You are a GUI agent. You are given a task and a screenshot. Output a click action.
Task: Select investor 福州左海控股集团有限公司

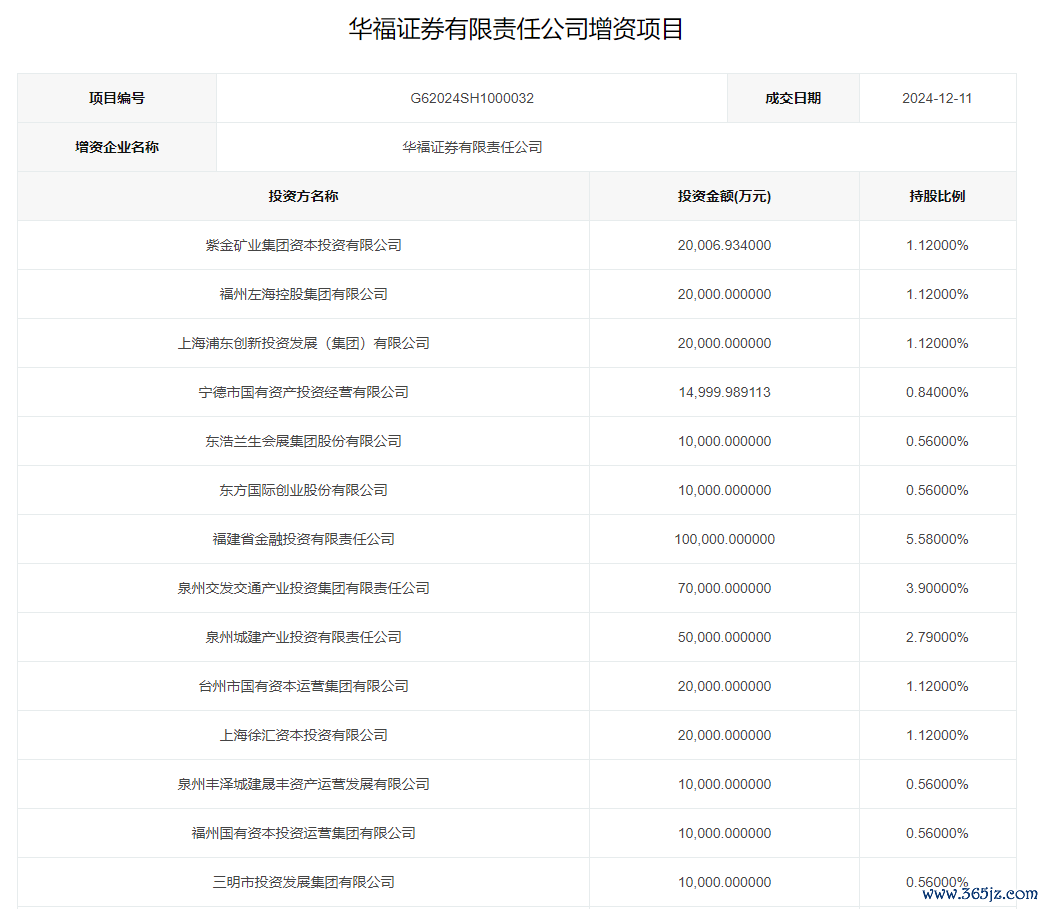coord(303,294)
